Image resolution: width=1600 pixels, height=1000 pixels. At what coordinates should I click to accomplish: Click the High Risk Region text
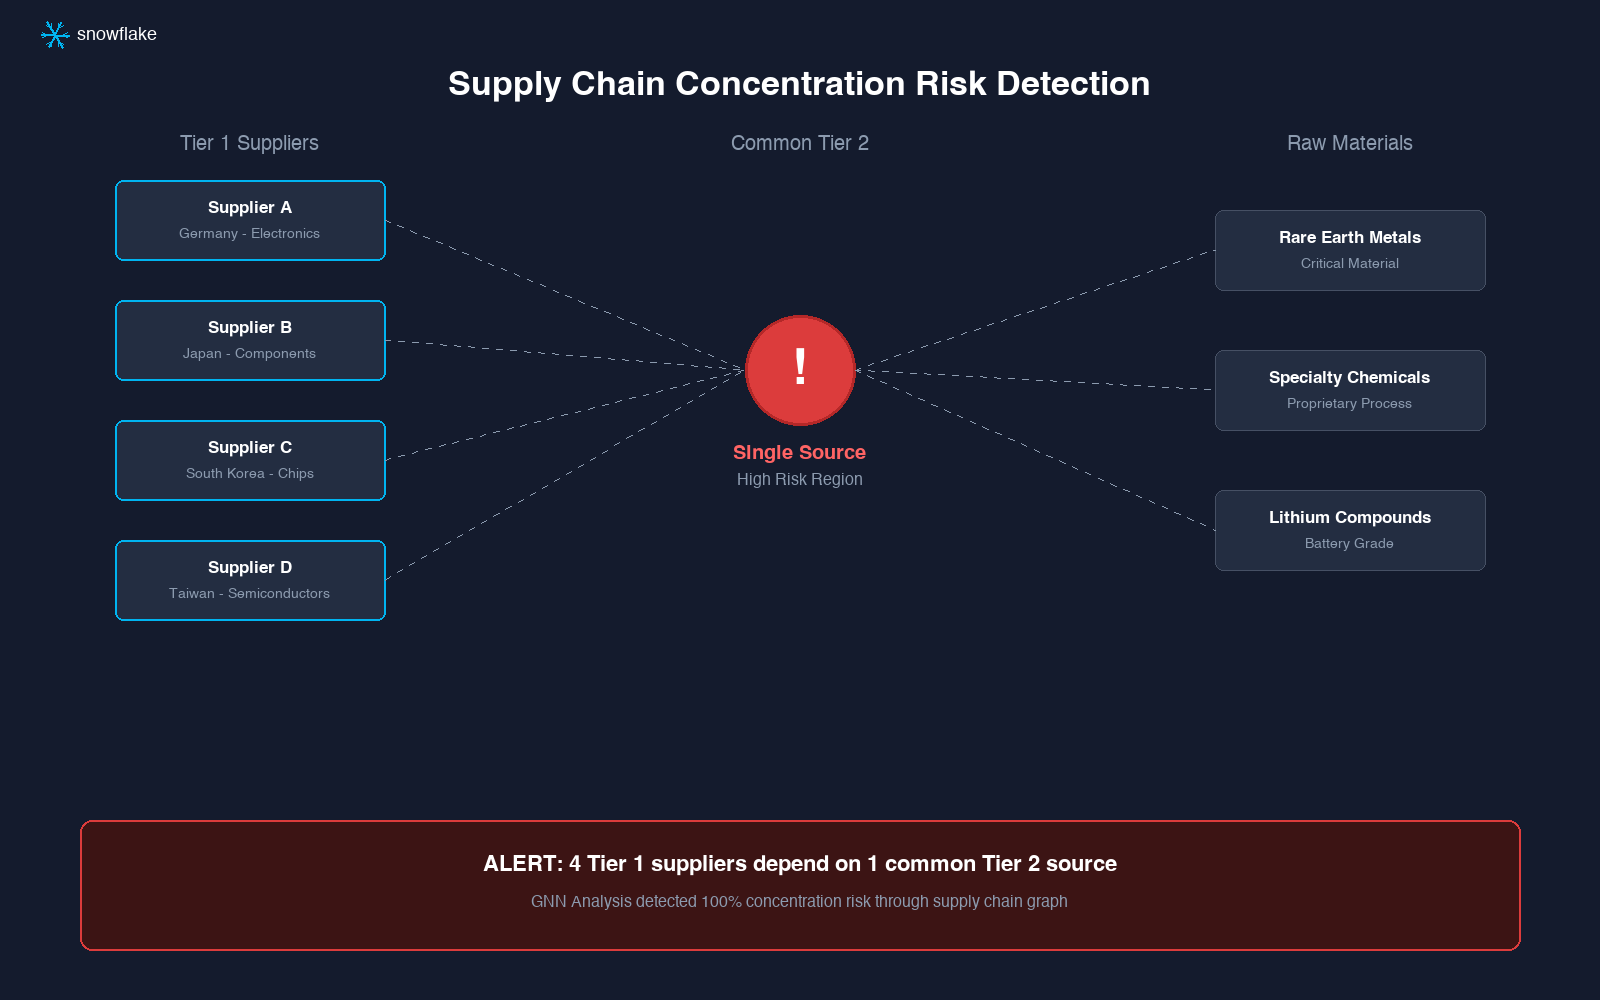coord(799,480)
